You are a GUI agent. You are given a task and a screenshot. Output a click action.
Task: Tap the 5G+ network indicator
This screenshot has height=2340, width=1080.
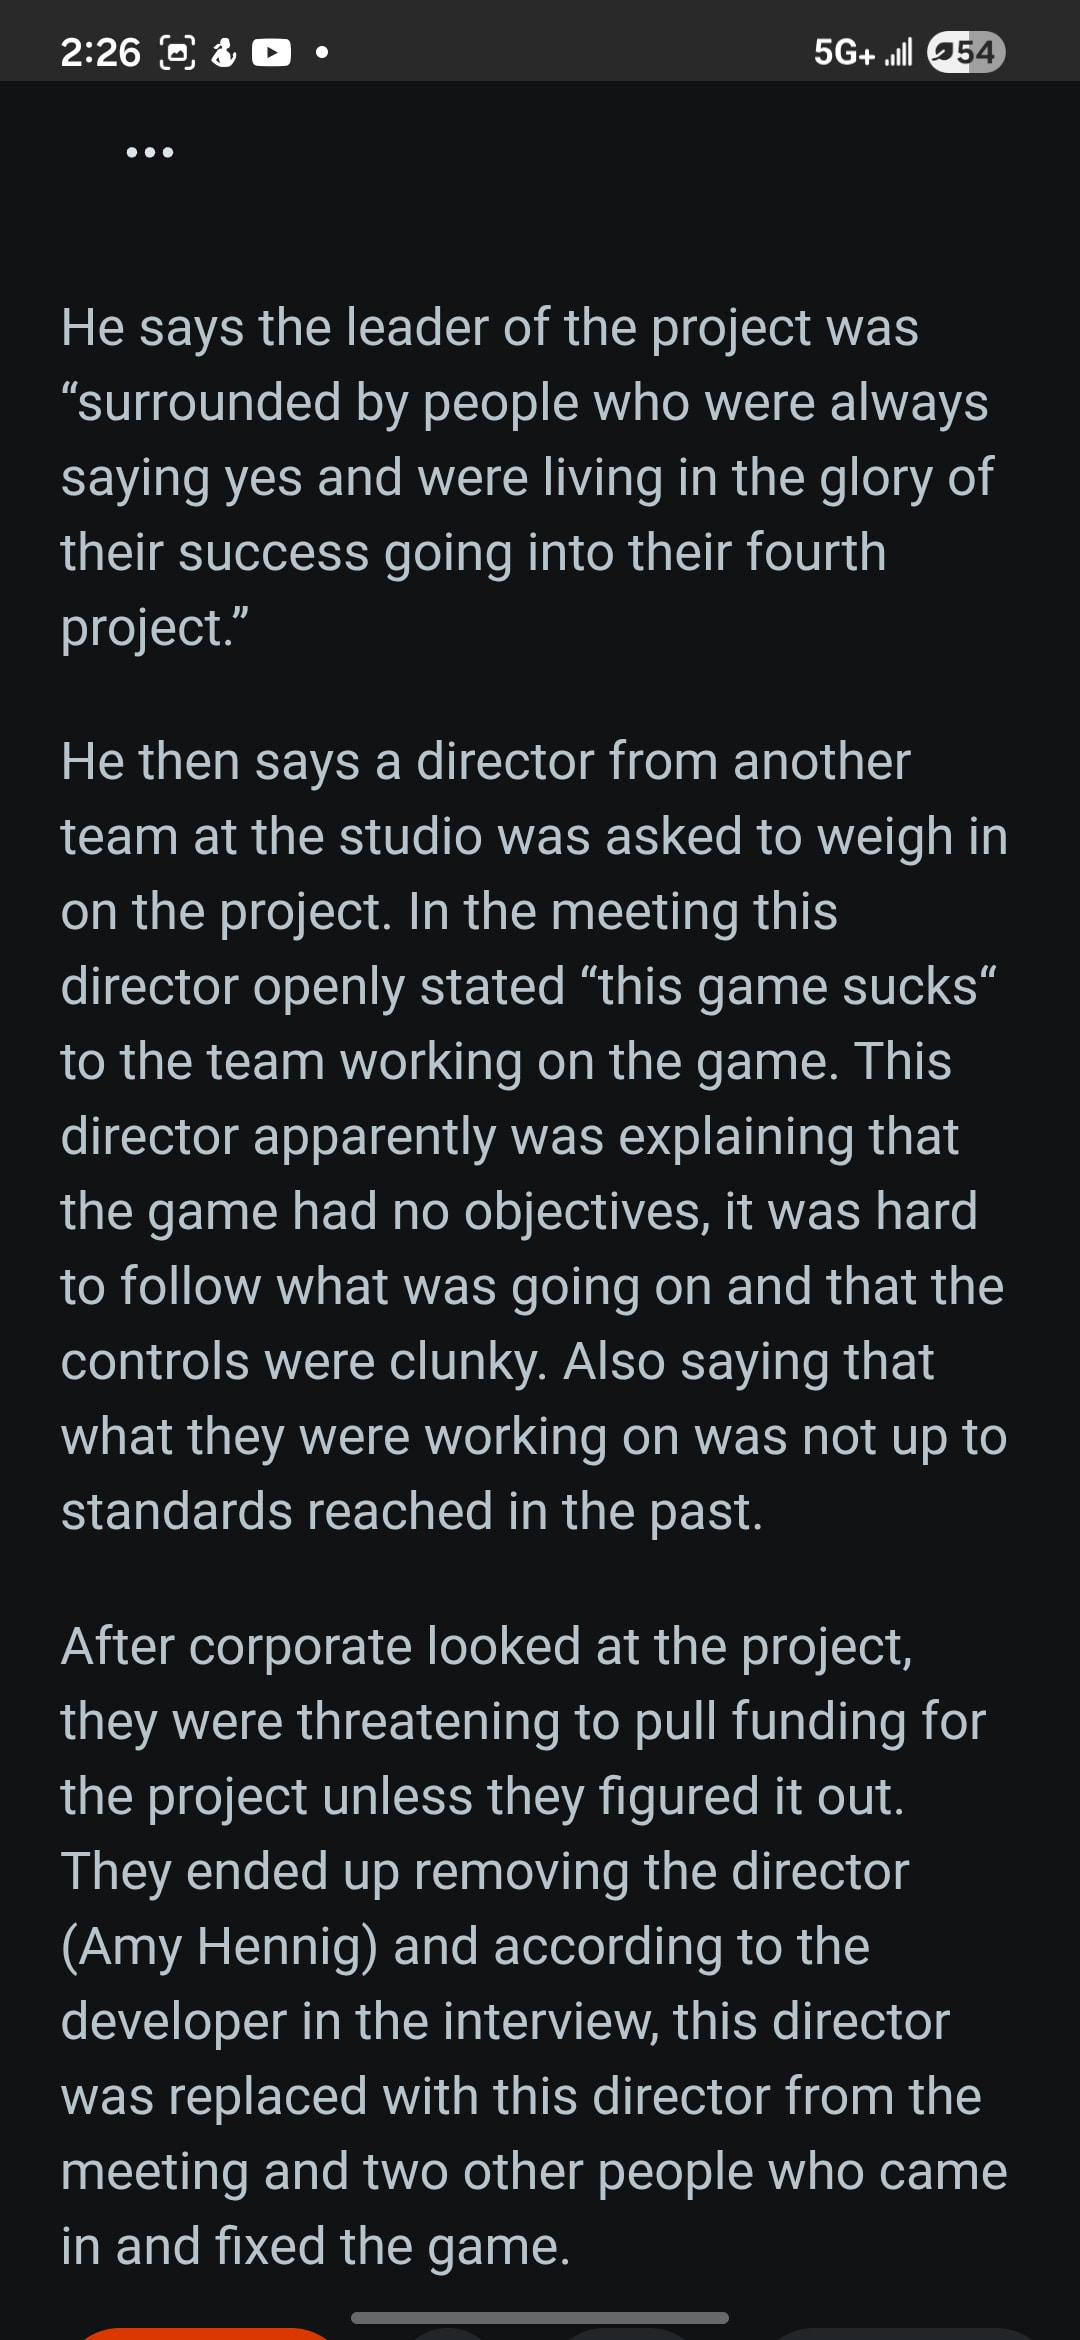click(843, 52)
